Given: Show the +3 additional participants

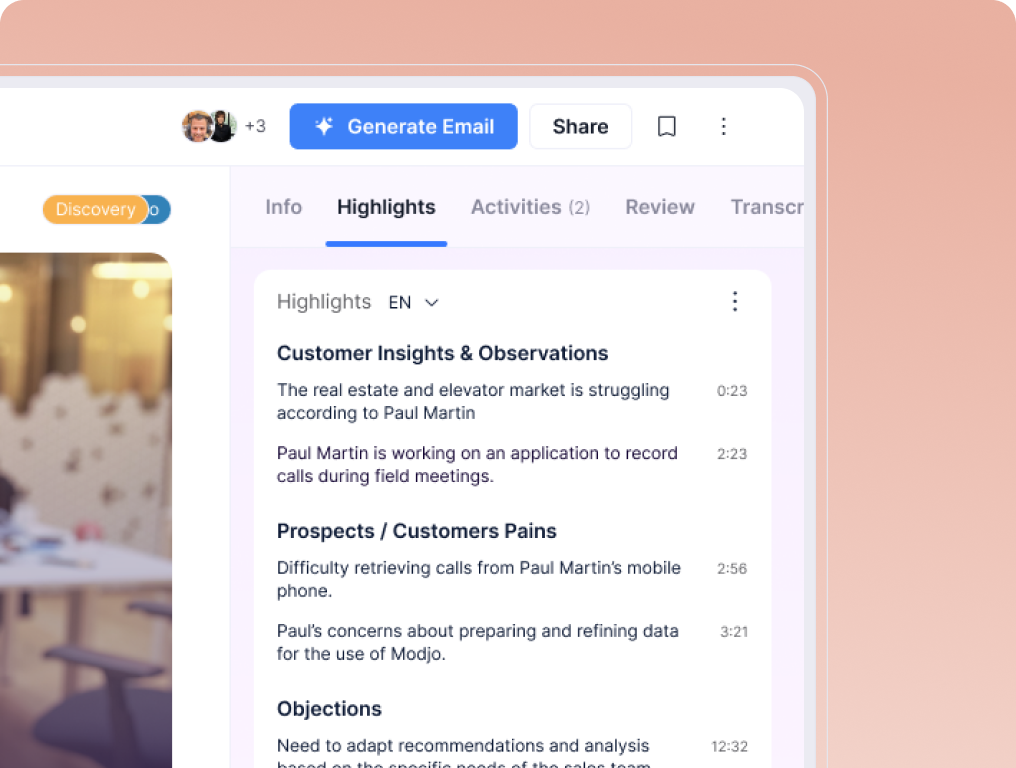Looking at the screenshot, I should click(x=255, y=126).
